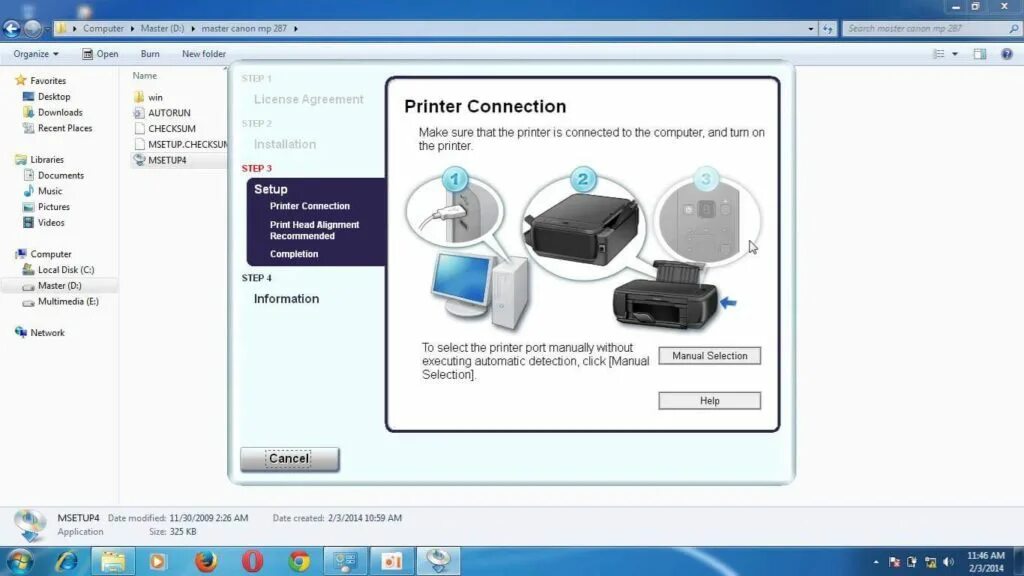Click the Windows Start button
The image size is (1024, 576).
(19, 561)
